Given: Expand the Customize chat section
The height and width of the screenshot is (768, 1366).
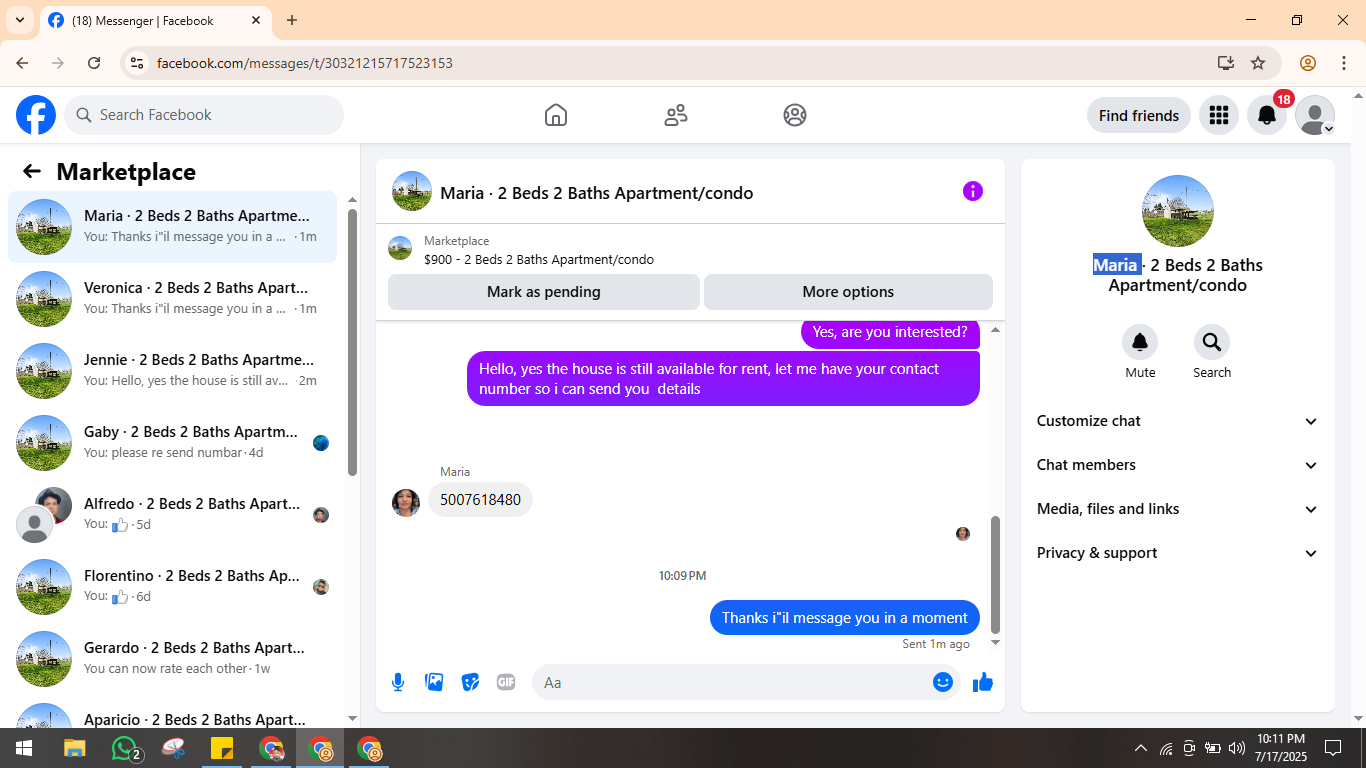Looking at the screenshot, I should [1178, 421].
